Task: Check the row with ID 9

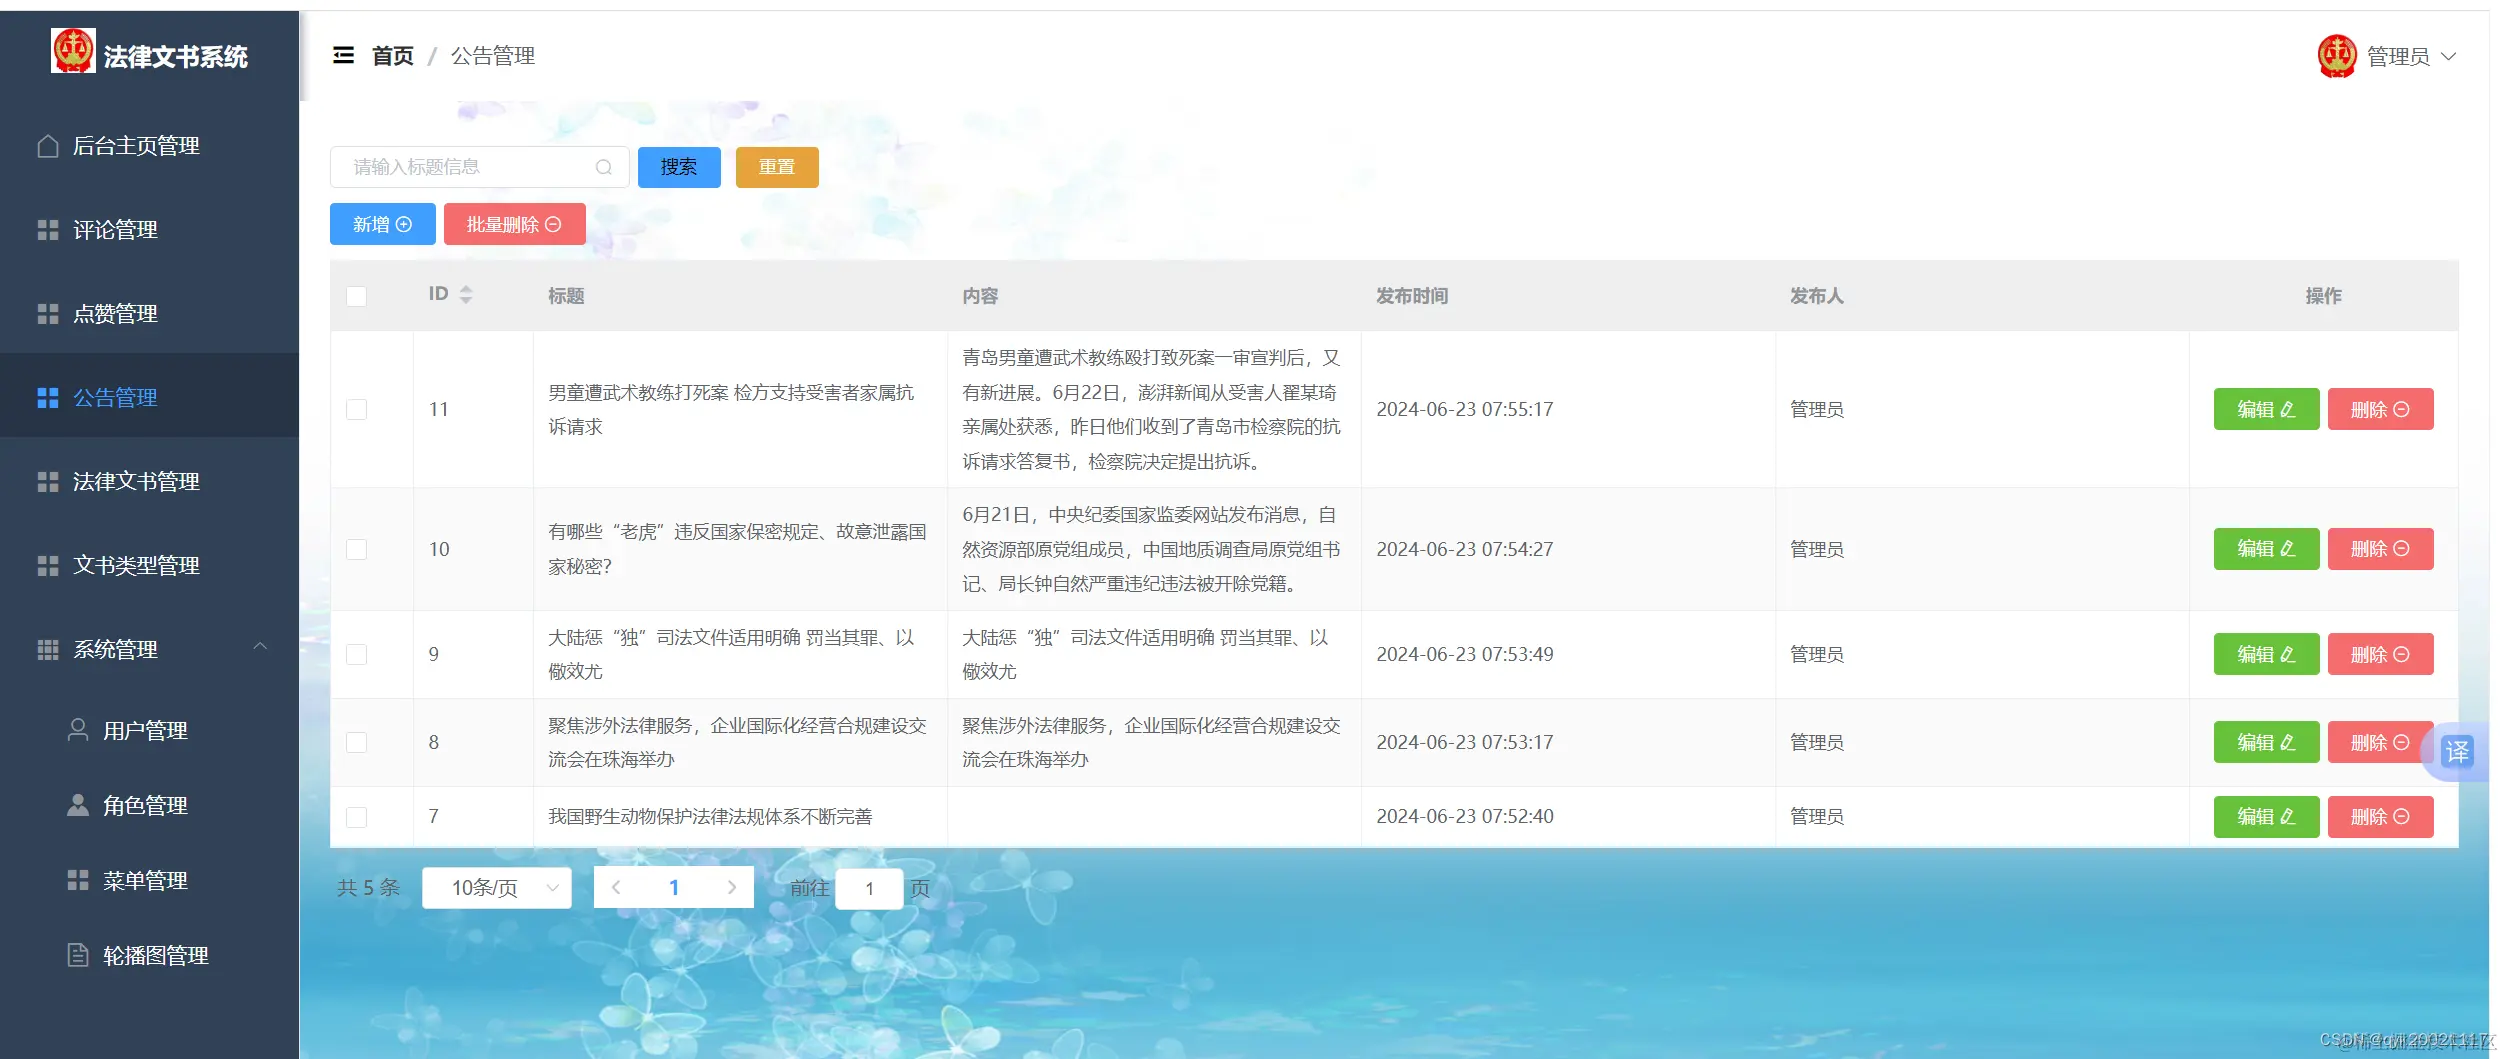Action: [x=356, y=654]
